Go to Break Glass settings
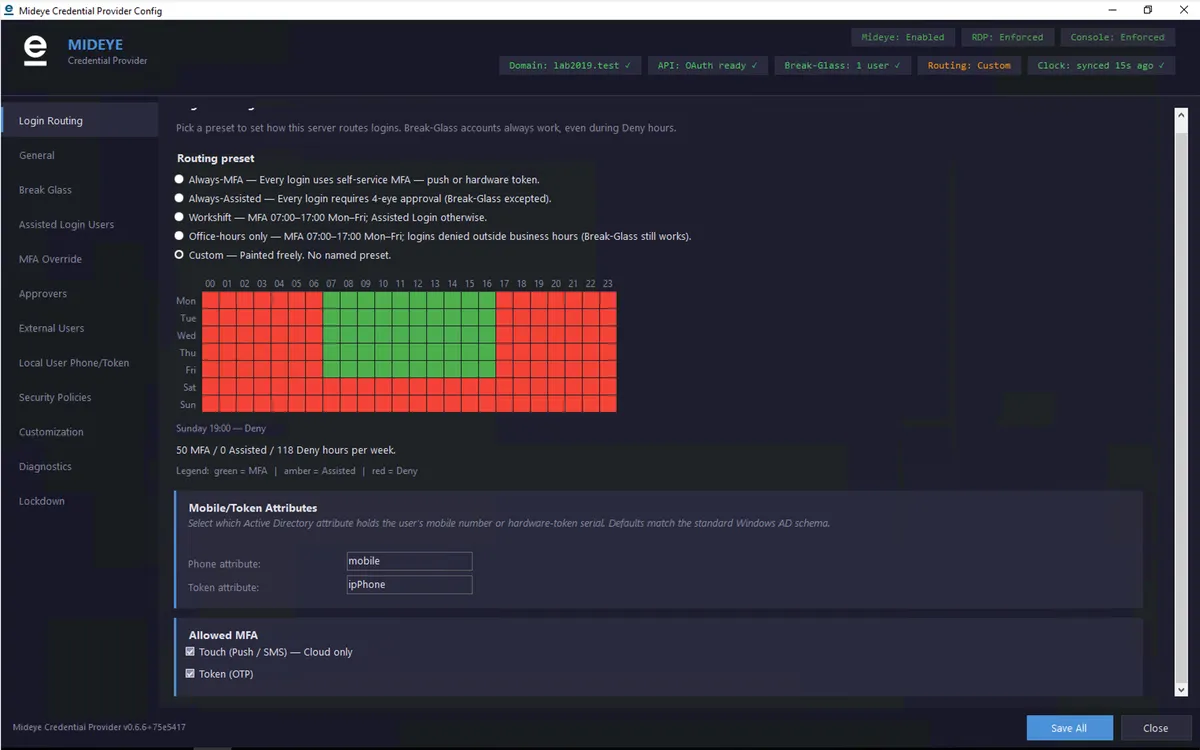Image resolution: width=1200 pixels, height=750 pixels. point(80,190)
